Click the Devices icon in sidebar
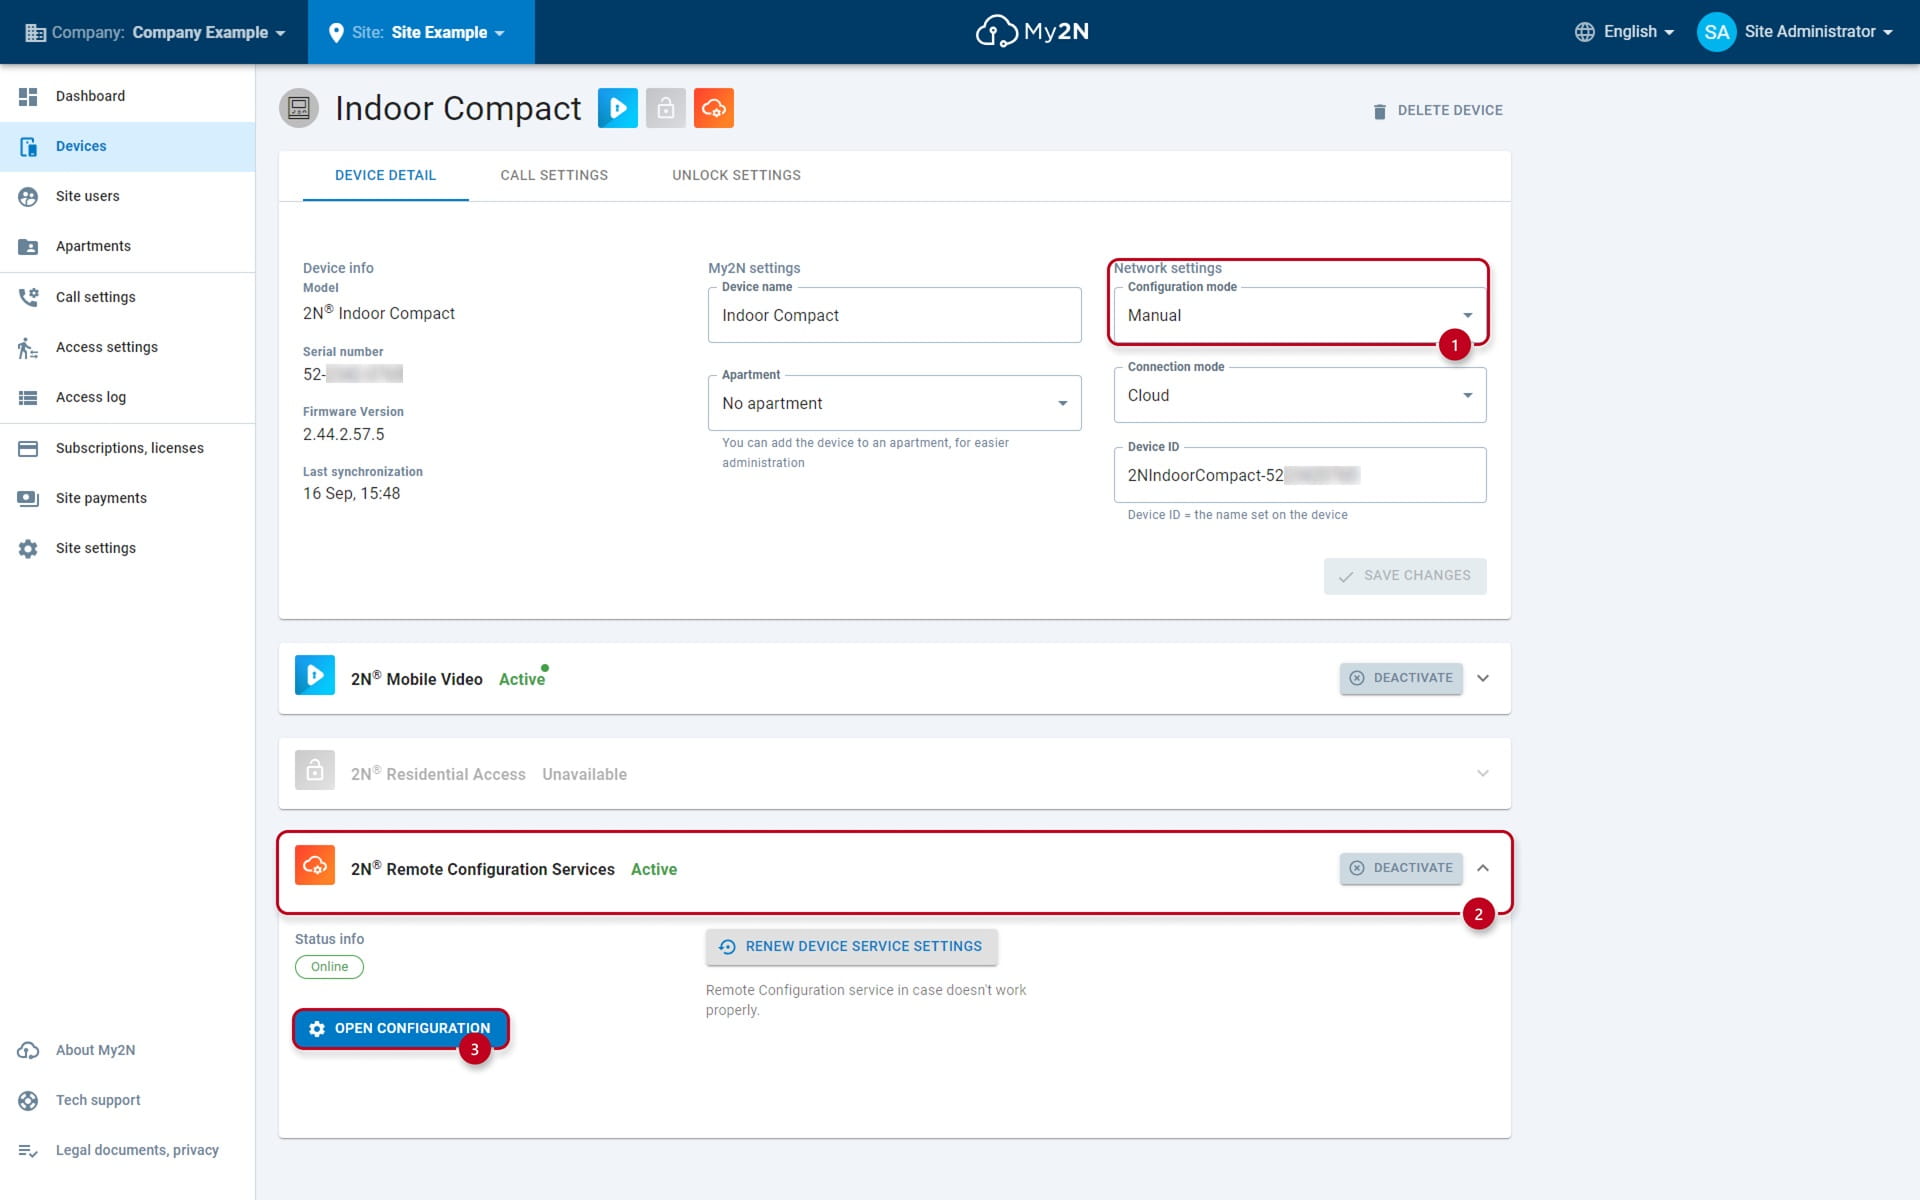Viewport: 1920px width, 1200px height. pyautogui.click(x=28, y=146)
